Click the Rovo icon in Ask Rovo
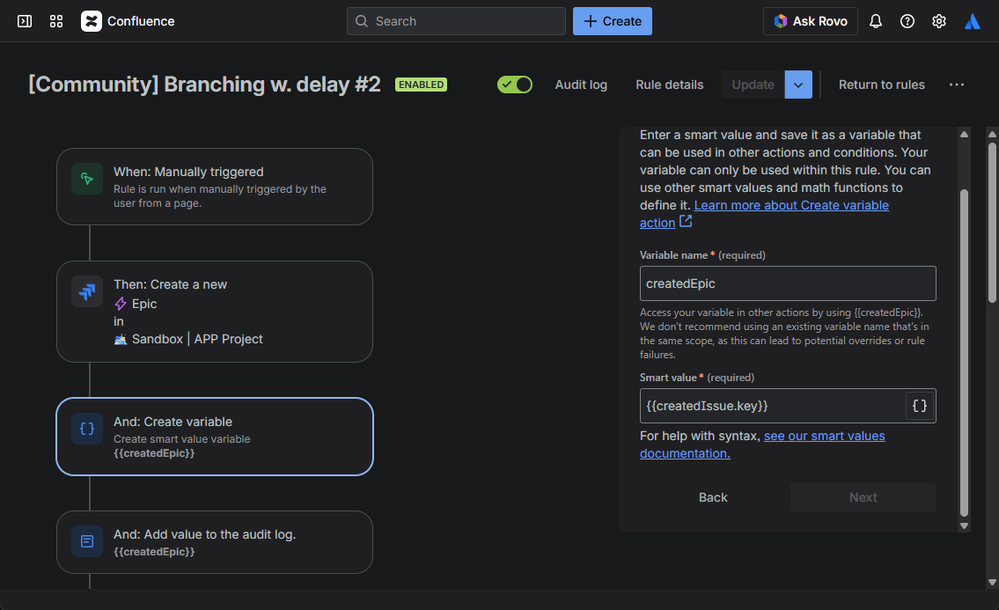 click(780, 21)
